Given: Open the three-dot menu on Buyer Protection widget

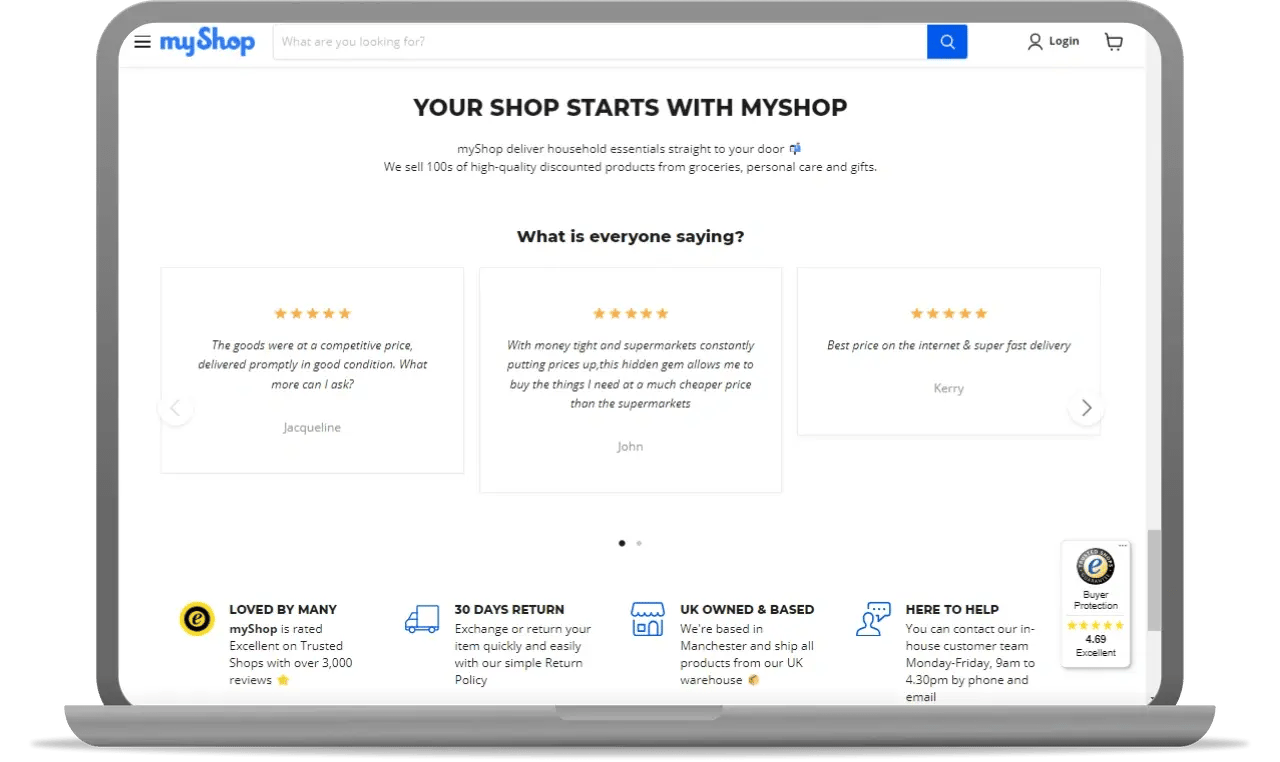Looking at the screenshot, I should pos(1123,546).
